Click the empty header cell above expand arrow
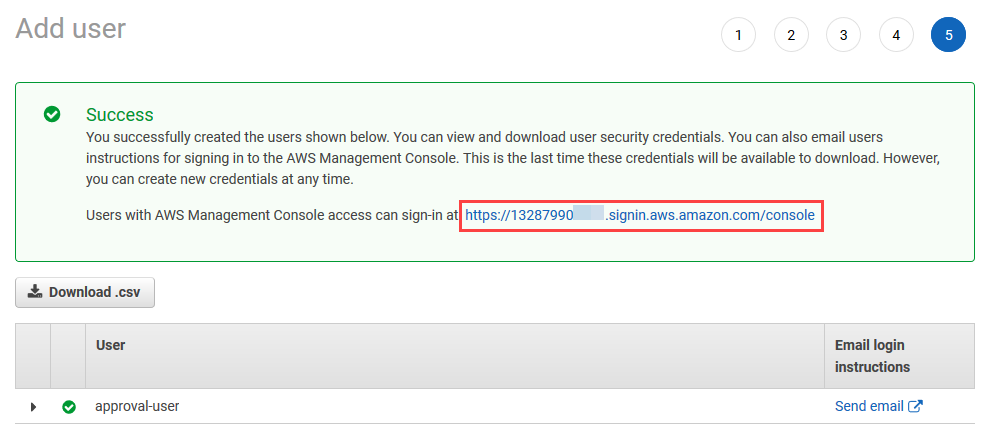 click(33, 356)
